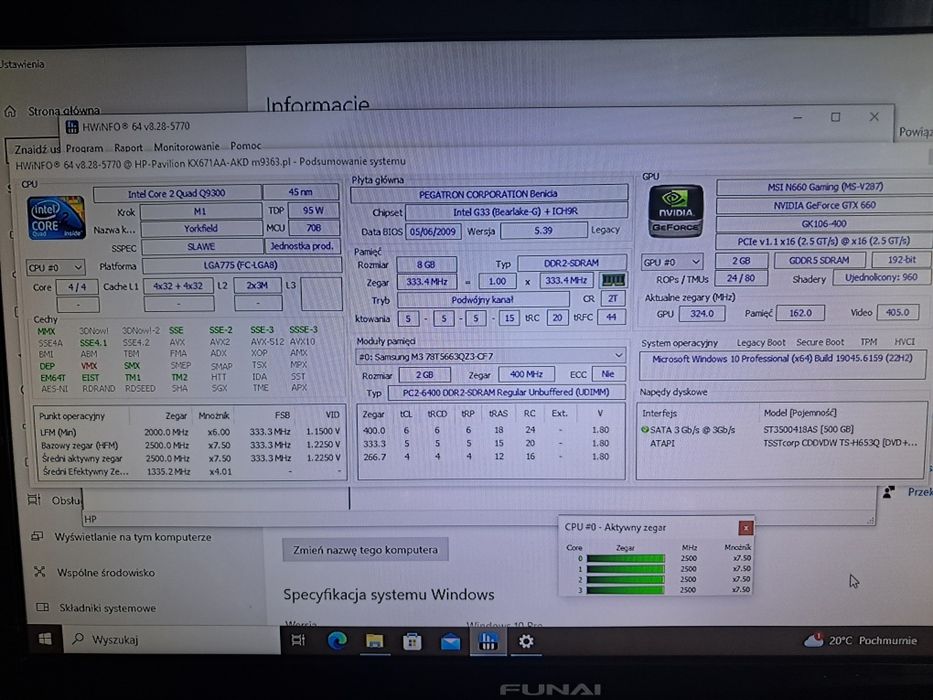Click the LGA775 platform field
933x700 pixels.
[240, 265]
